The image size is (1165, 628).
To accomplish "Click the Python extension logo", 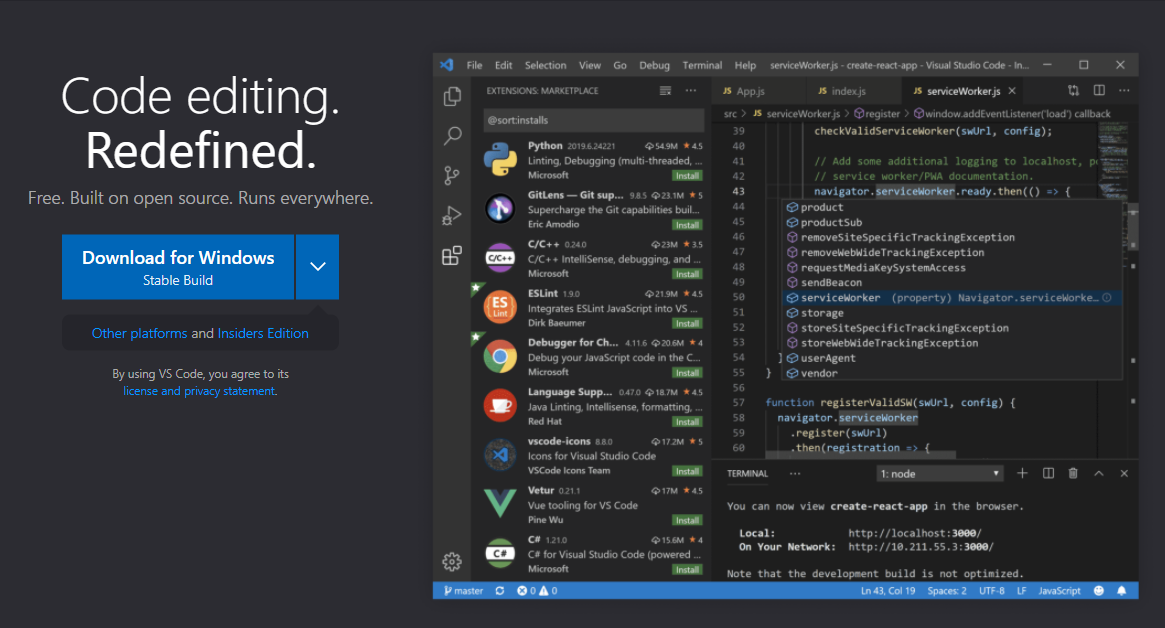I will pyautogui.click(x=500, y=160).
